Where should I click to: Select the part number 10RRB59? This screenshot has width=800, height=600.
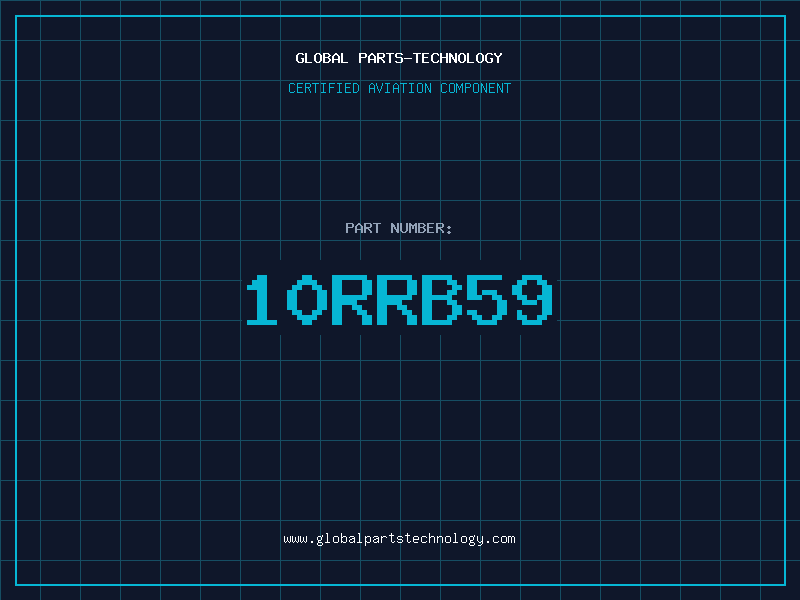[399, 299]
